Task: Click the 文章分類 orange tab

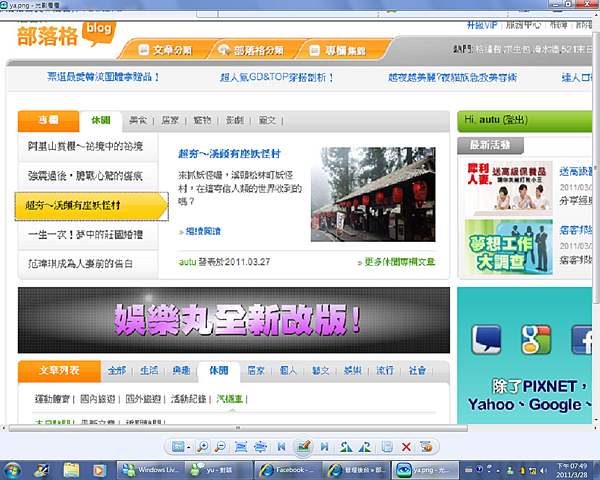Action: (165, 50)
